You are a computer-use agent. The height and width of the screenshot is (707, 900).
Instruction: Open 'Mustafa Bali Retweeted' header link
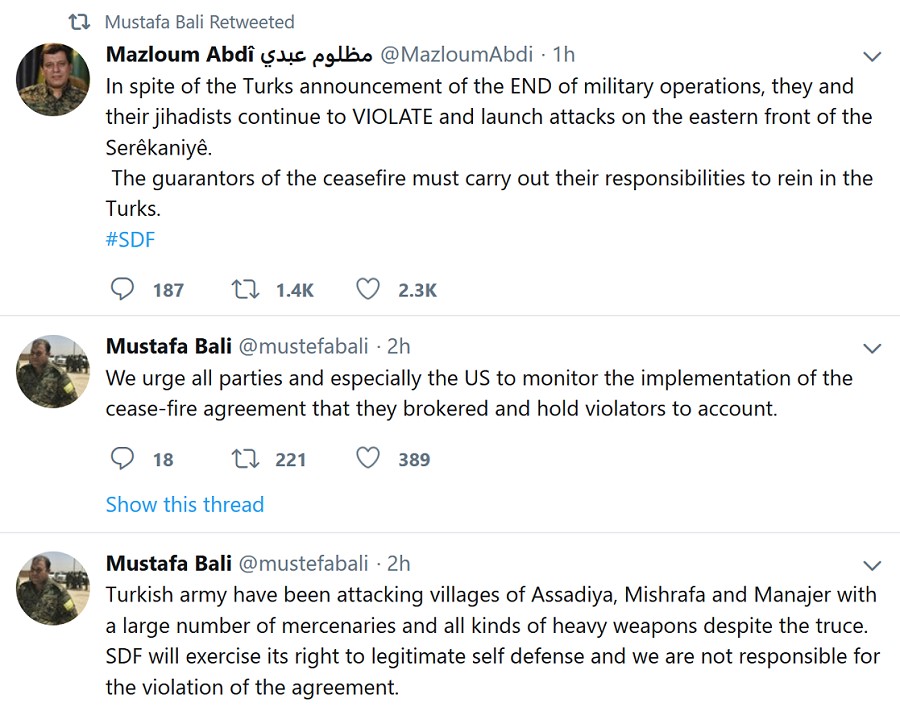pyautogui.click(x=200, y=22)
